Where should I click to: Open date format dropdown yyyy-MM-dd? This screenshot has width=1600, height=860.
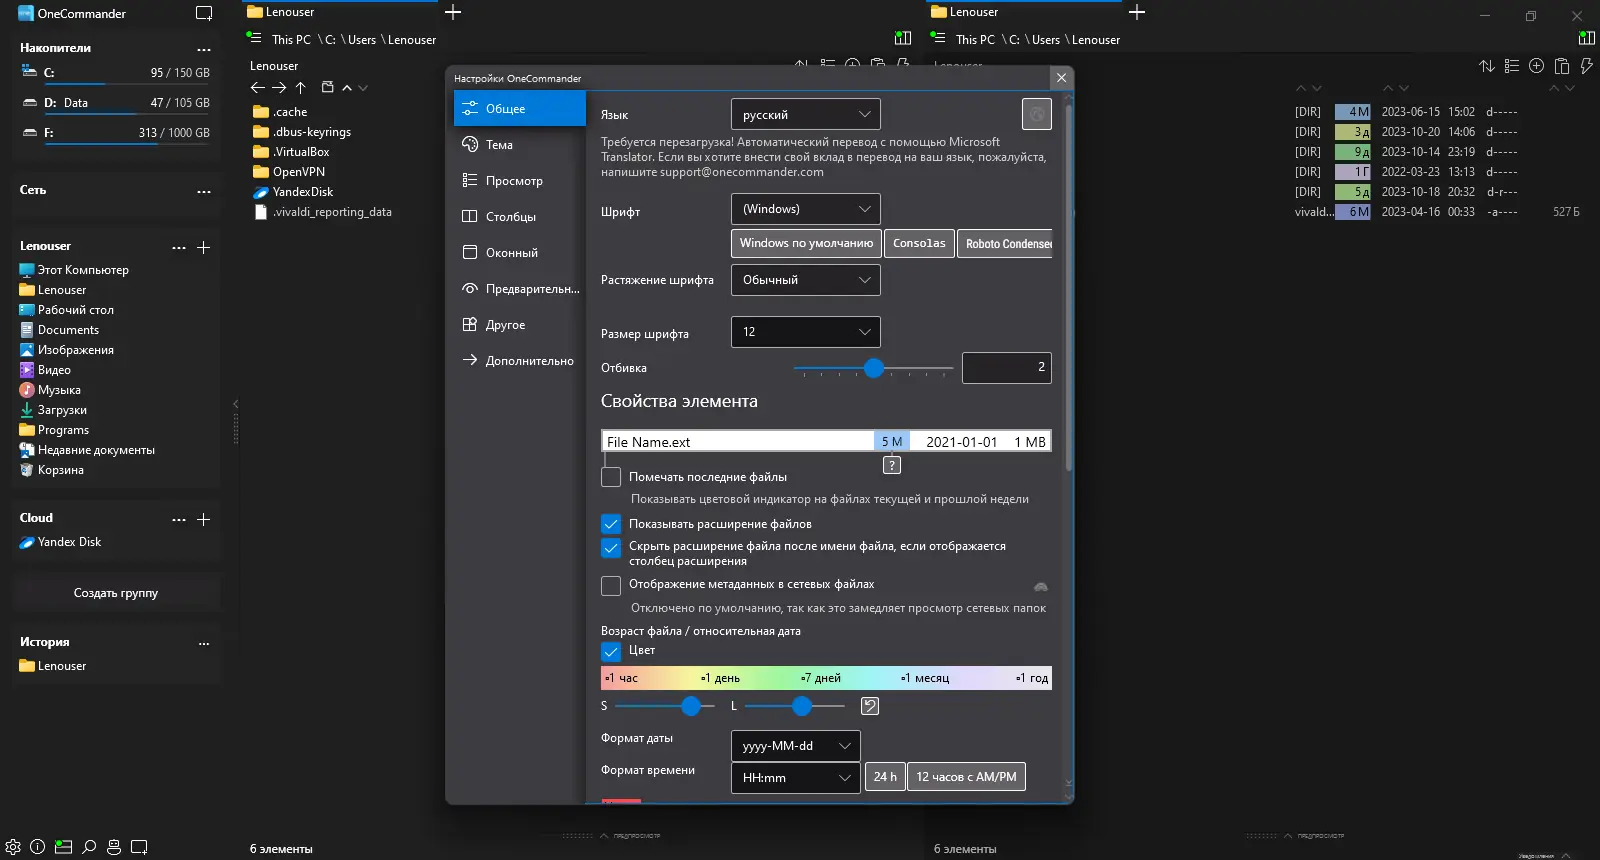796,746
